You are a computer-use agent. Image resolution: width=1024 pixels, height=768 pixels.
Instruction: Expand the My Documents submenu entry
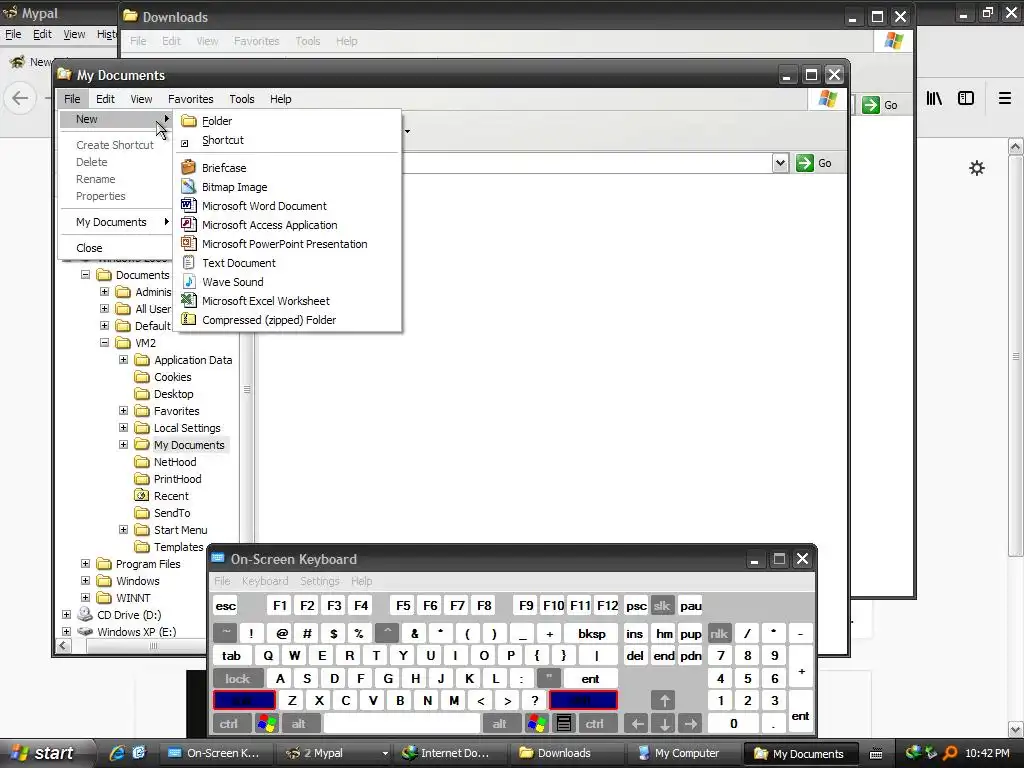tap(115, 222)
